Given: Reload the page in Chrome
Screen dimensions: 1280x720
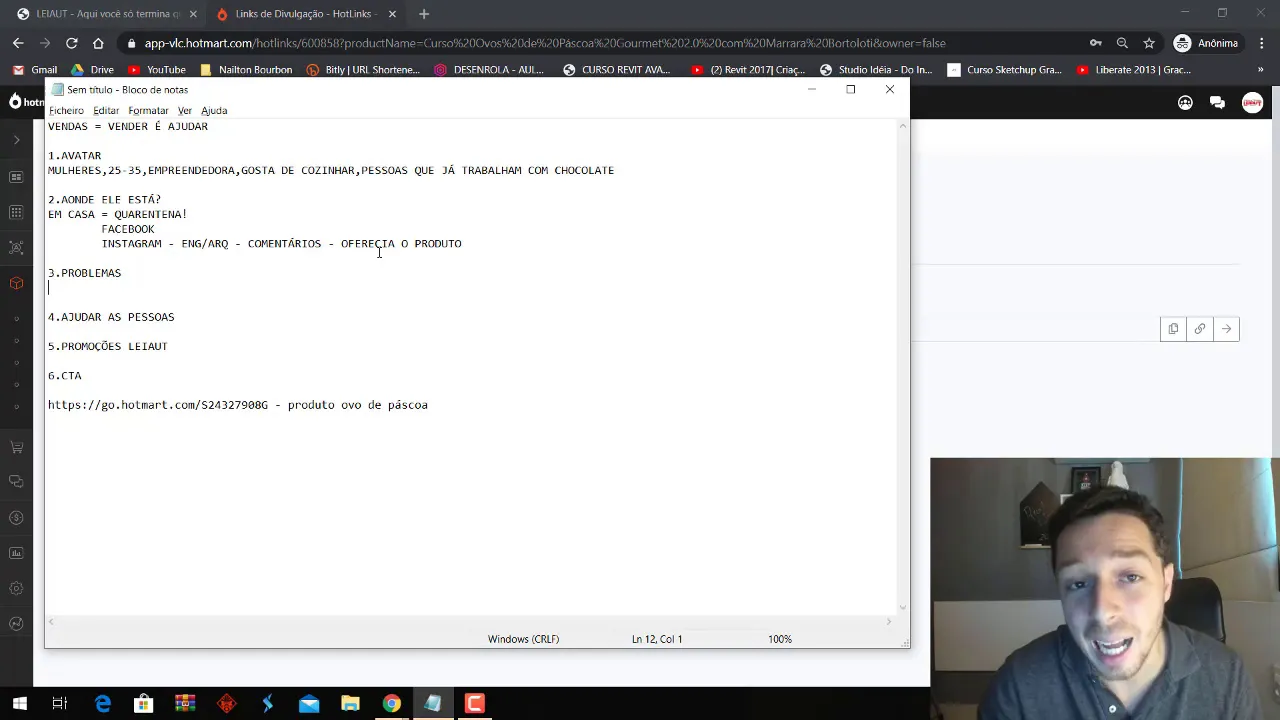Looking at the screenshot, I should pos(72,43).
